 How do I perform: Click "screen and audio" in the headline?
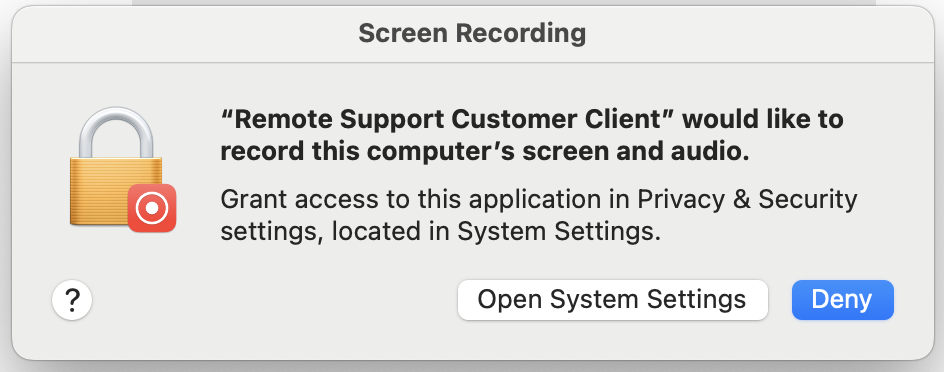click(x=635, y=152)
